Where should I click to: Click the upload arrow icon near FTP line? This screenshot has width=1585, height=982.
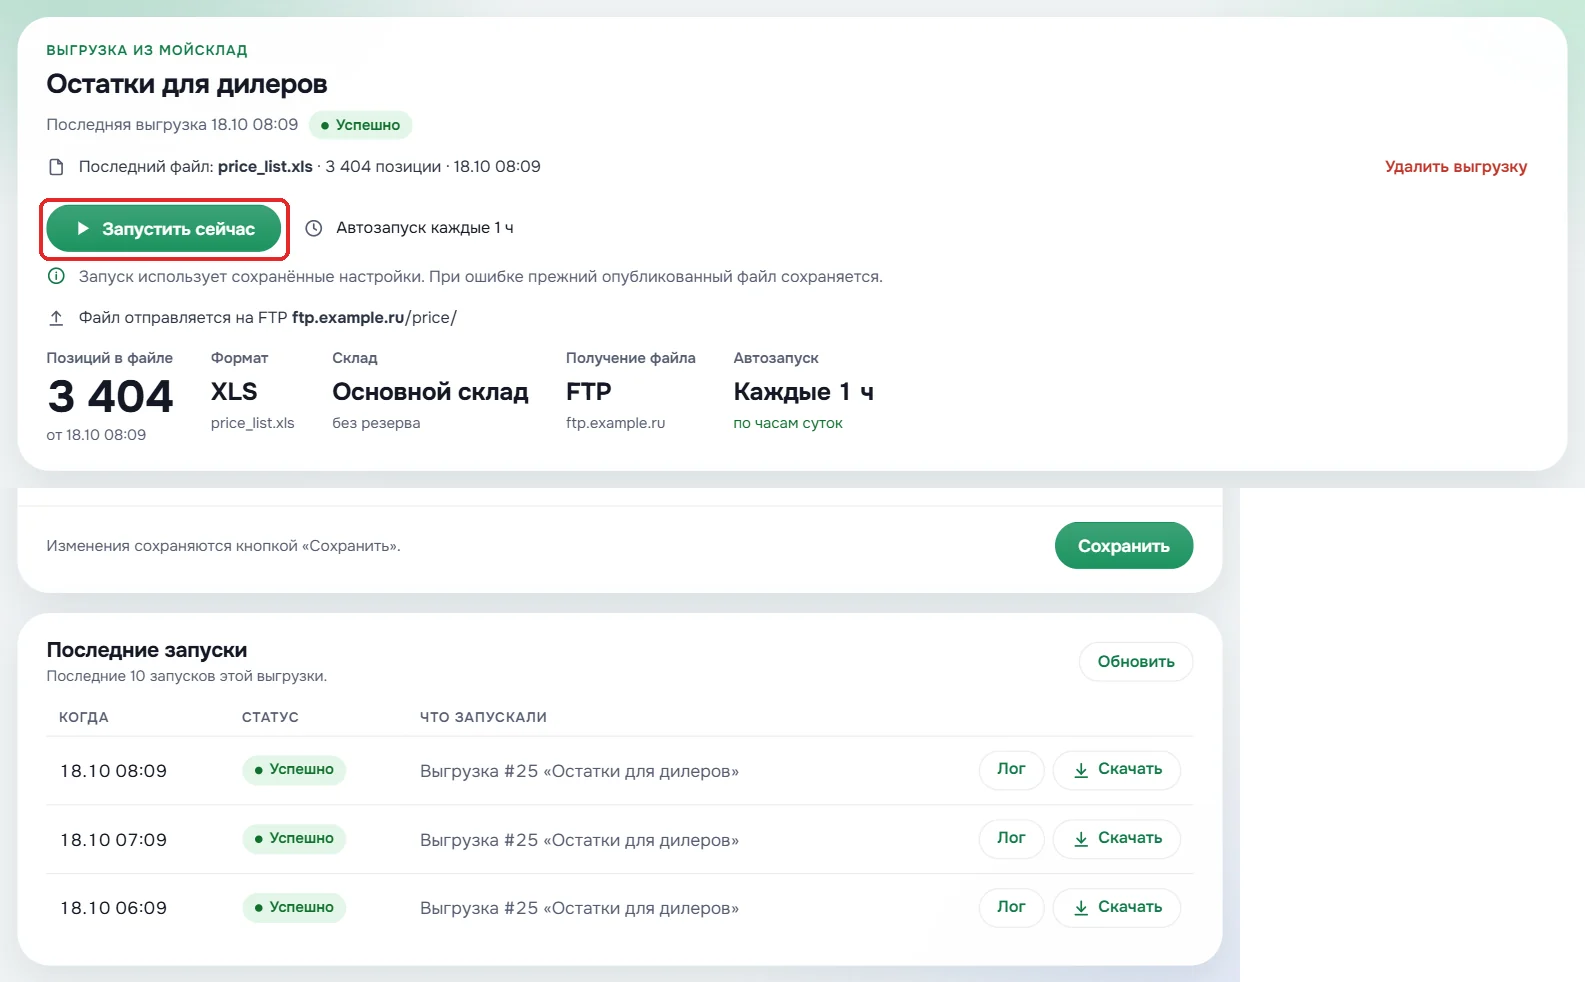[x=57, y=318]
